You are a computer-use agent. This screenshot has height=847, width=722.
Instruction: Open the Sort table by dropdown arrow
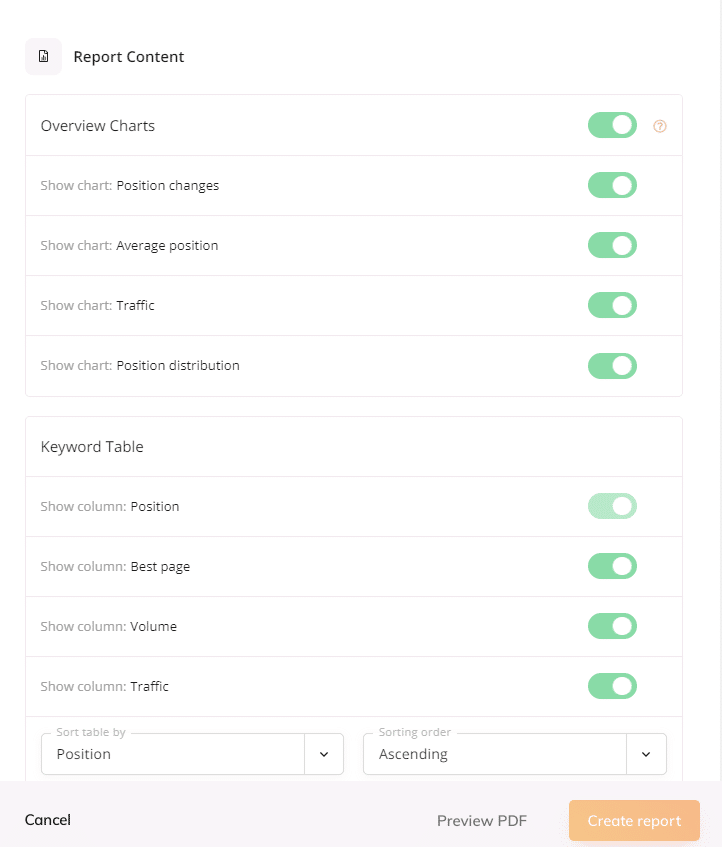[x=324, y=754]
